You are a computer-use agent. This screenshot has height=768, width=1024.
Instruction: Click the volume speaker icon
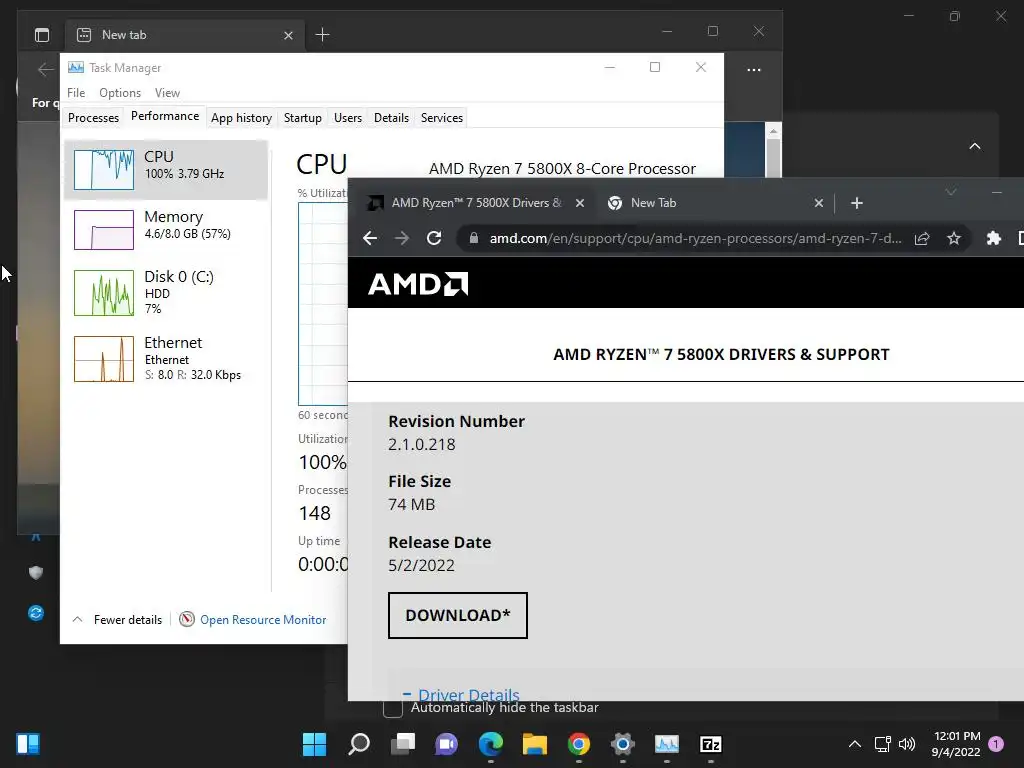(x=906, y=744)
